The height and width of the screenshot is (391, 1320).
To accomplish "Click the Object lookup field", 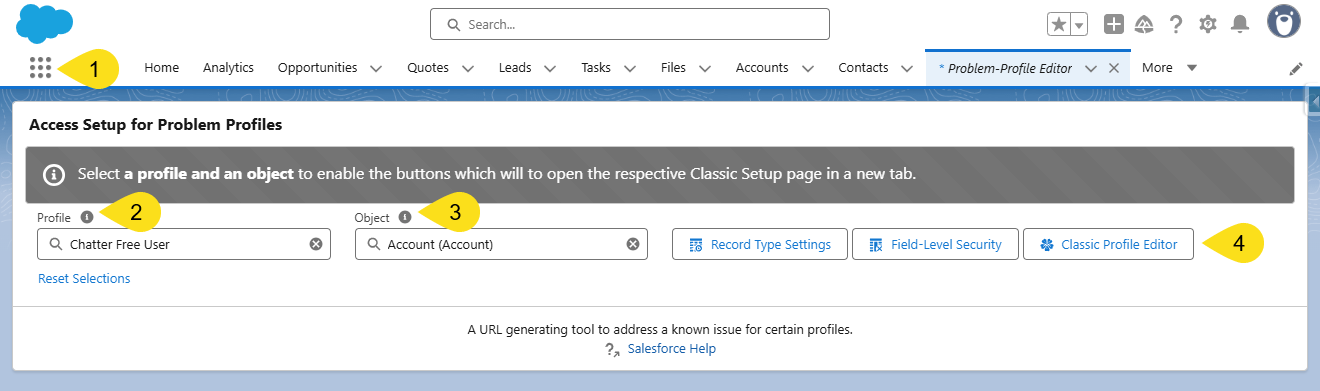I will click(501, 244).
